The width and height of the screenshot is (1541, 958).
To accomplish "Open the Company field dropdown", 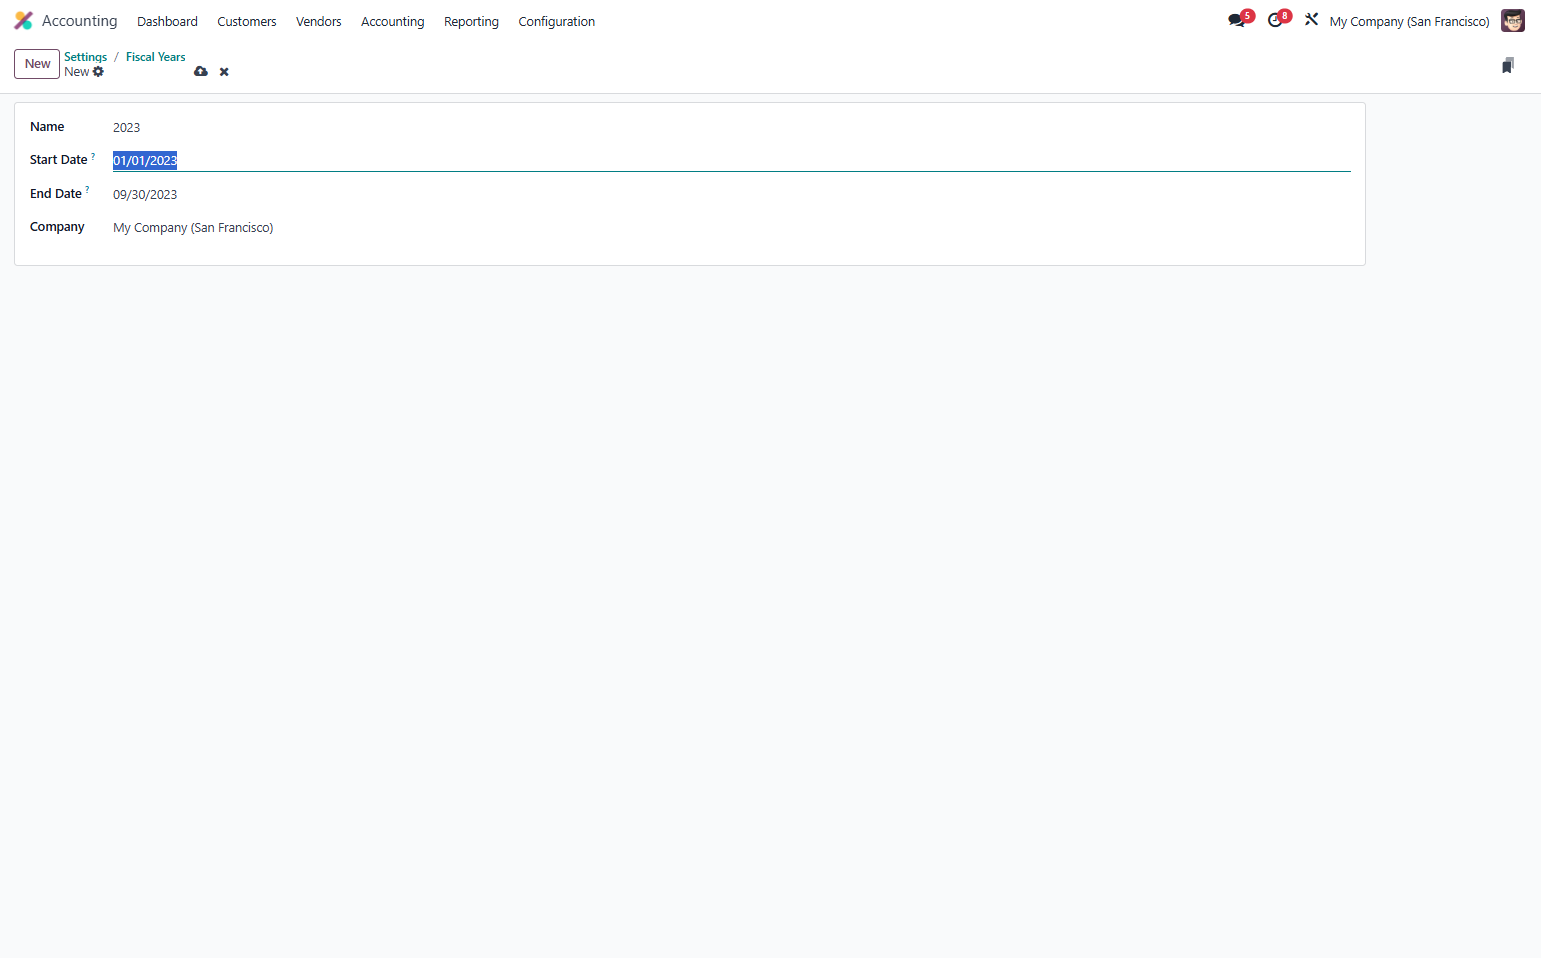I will pyautogui.click(x=731, y=228).
